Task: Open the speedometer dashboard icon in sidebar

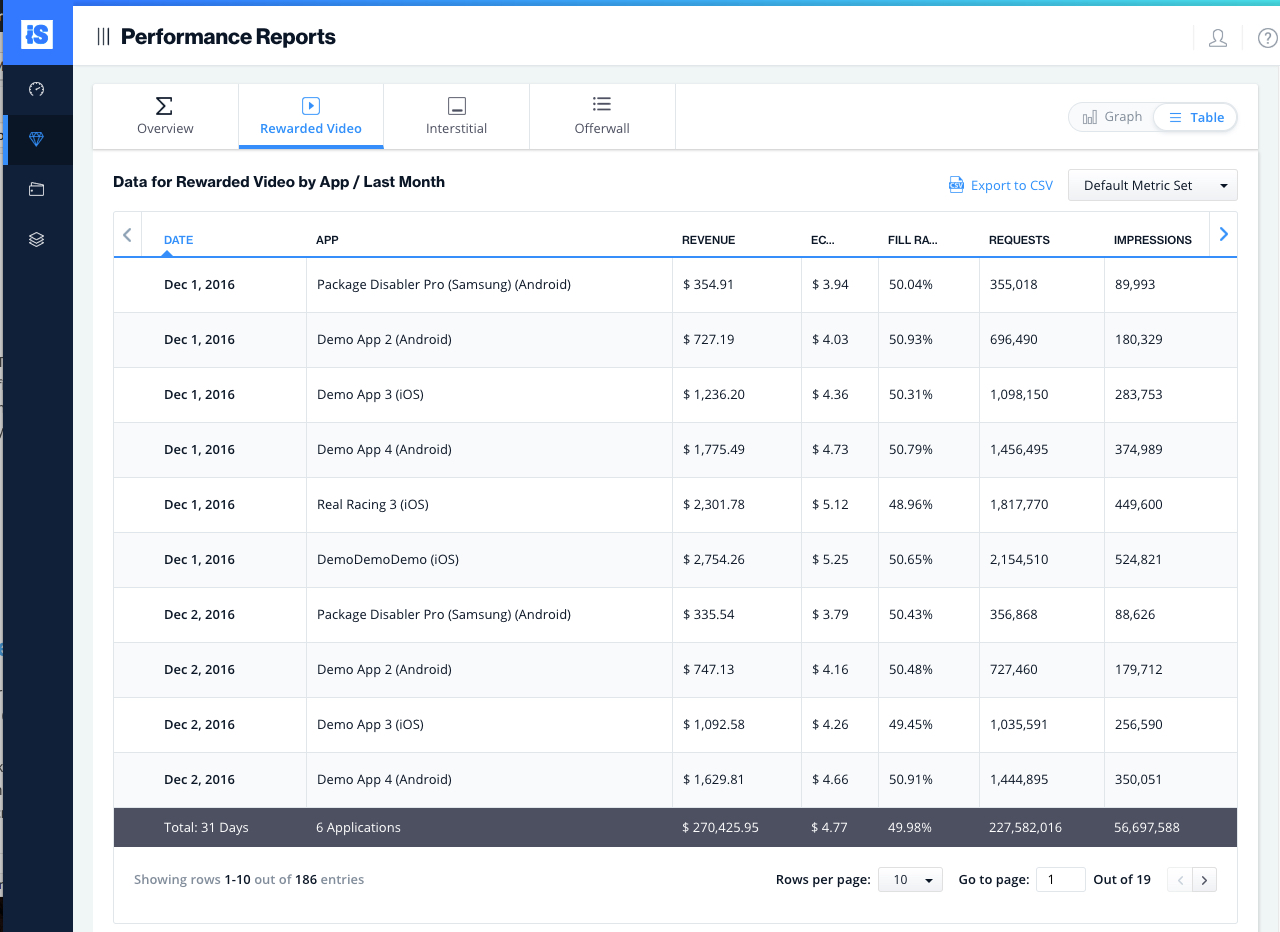Action: (36, 89)
